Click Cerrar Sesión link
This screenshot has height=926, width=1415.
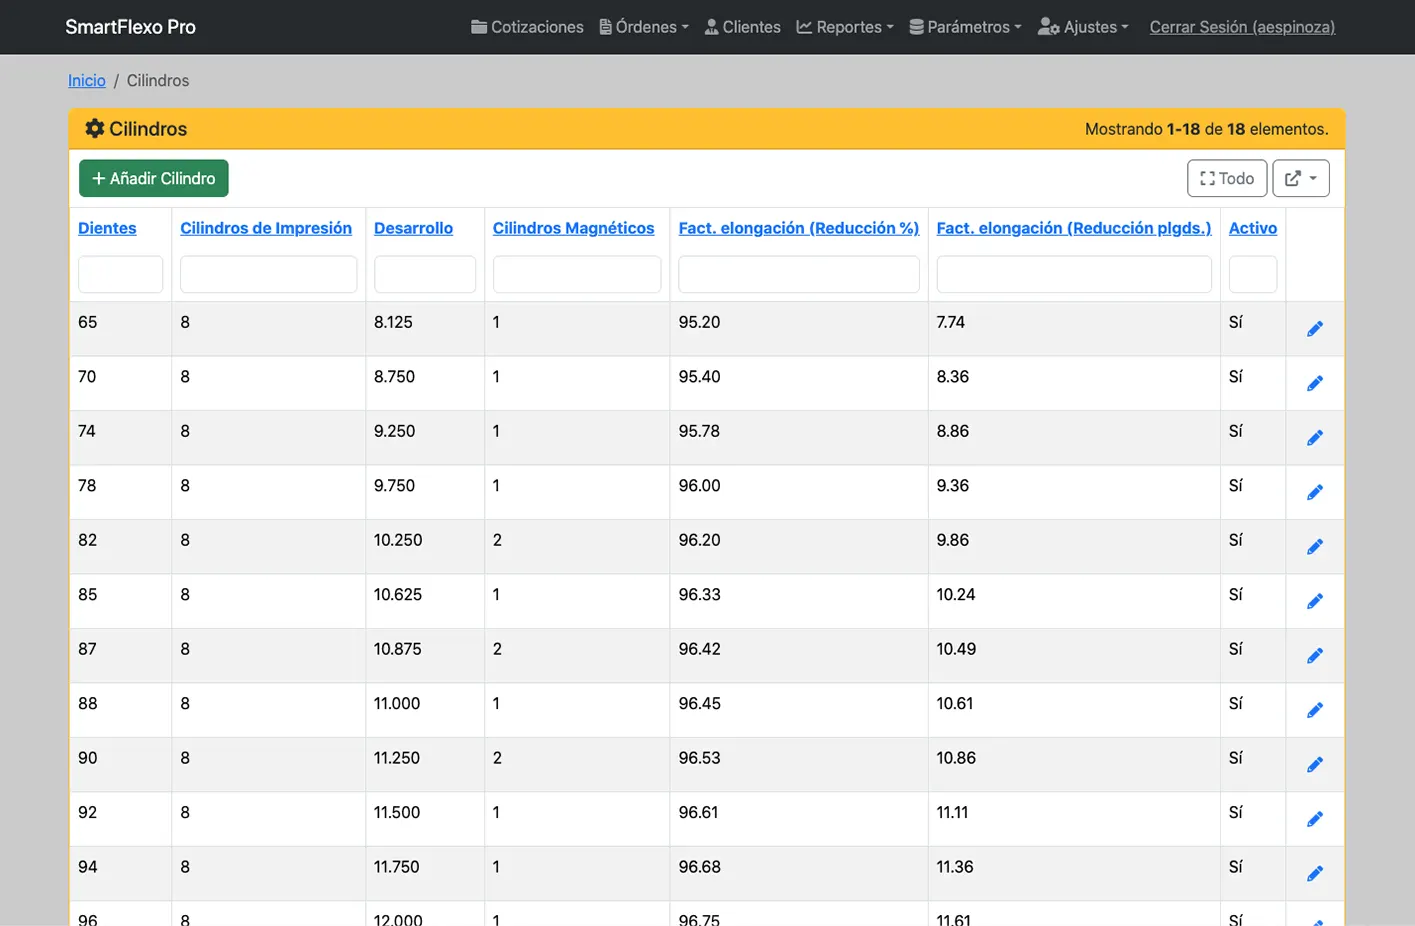pyautogui.click(x=1242, y=27)
